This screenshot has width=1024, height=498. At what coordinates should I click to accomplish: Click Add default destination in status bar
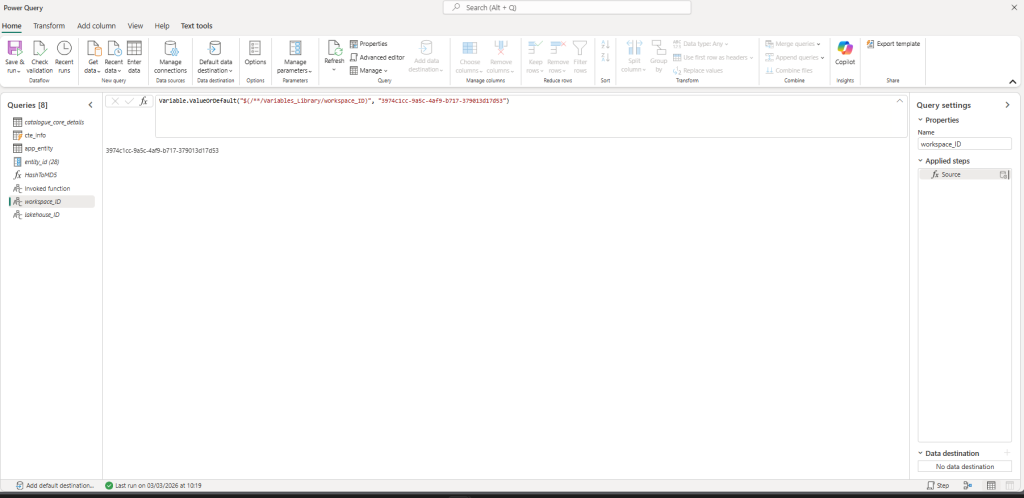55,485
